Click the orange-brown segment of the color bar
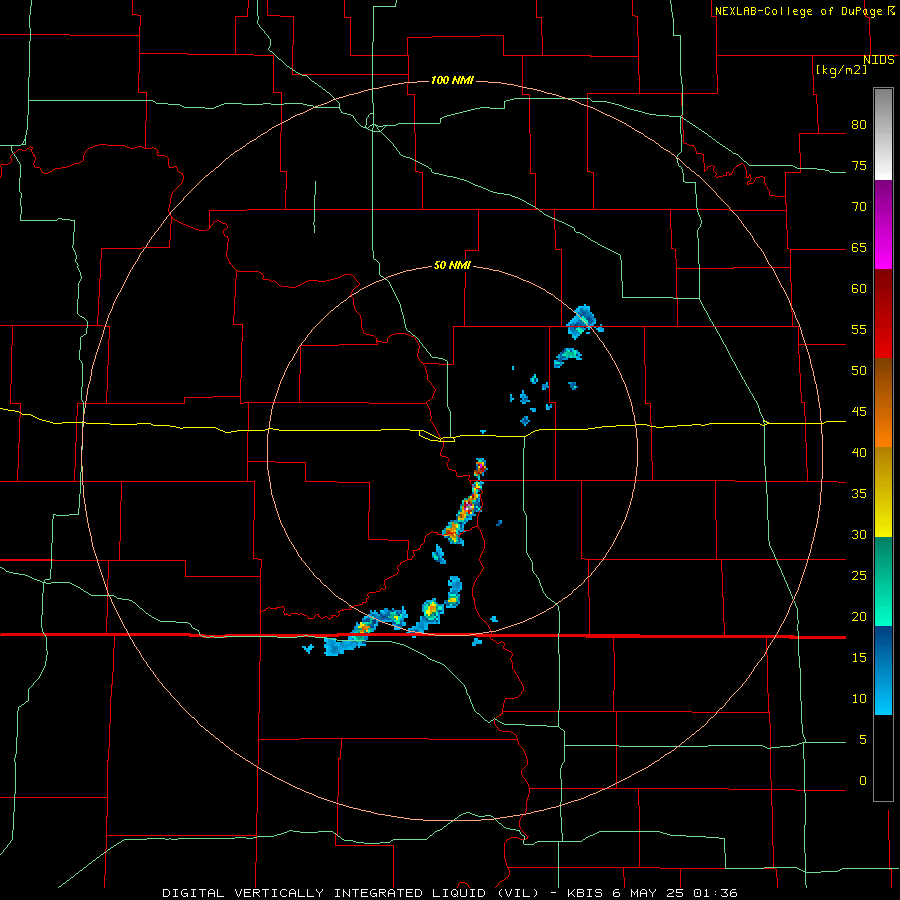The width and height of the screenshot is (900, 900). tap(883, 403)
